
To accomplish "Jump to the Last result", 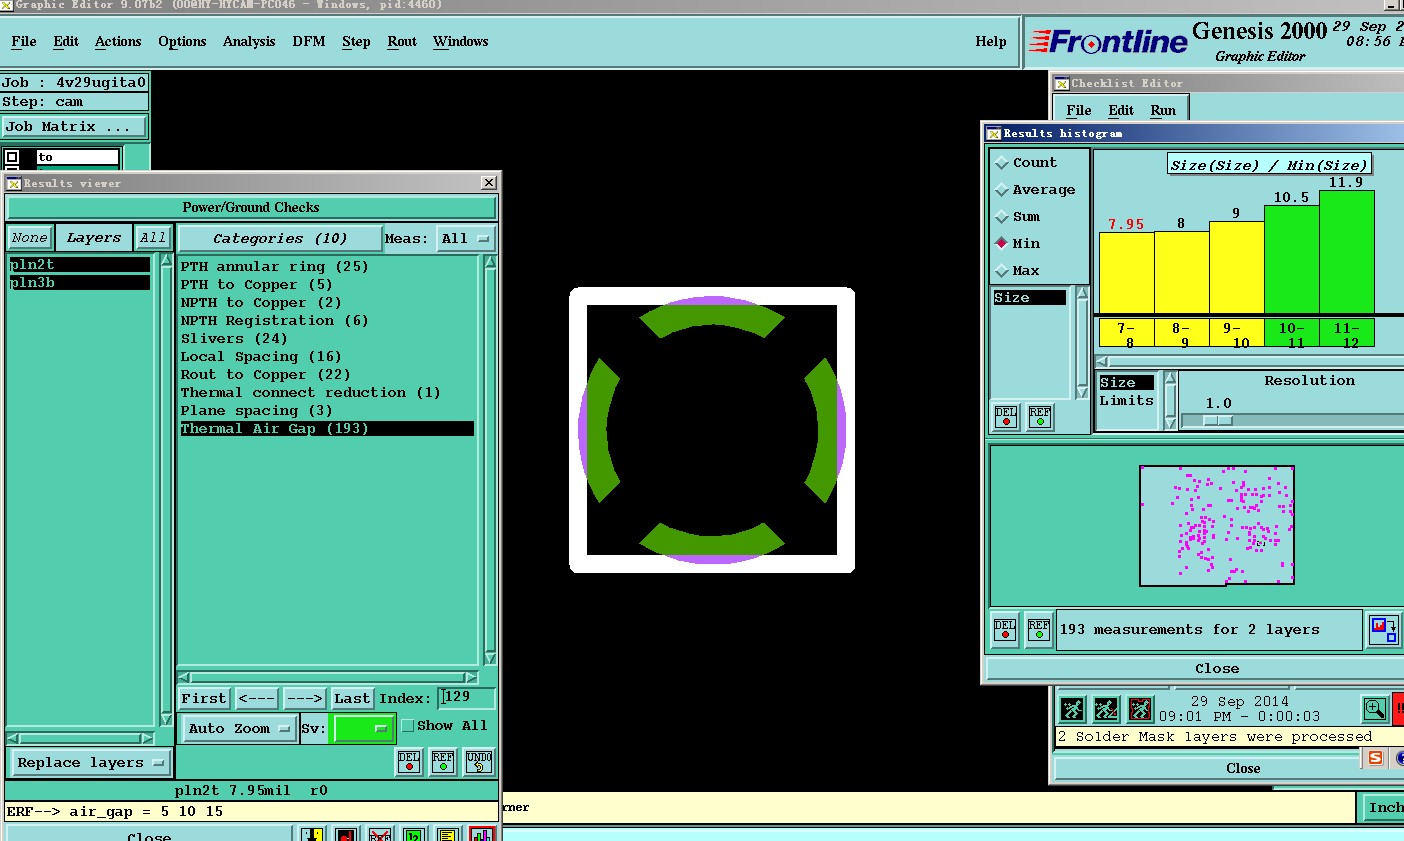I will pyautogui.click(x=352, y=699).
